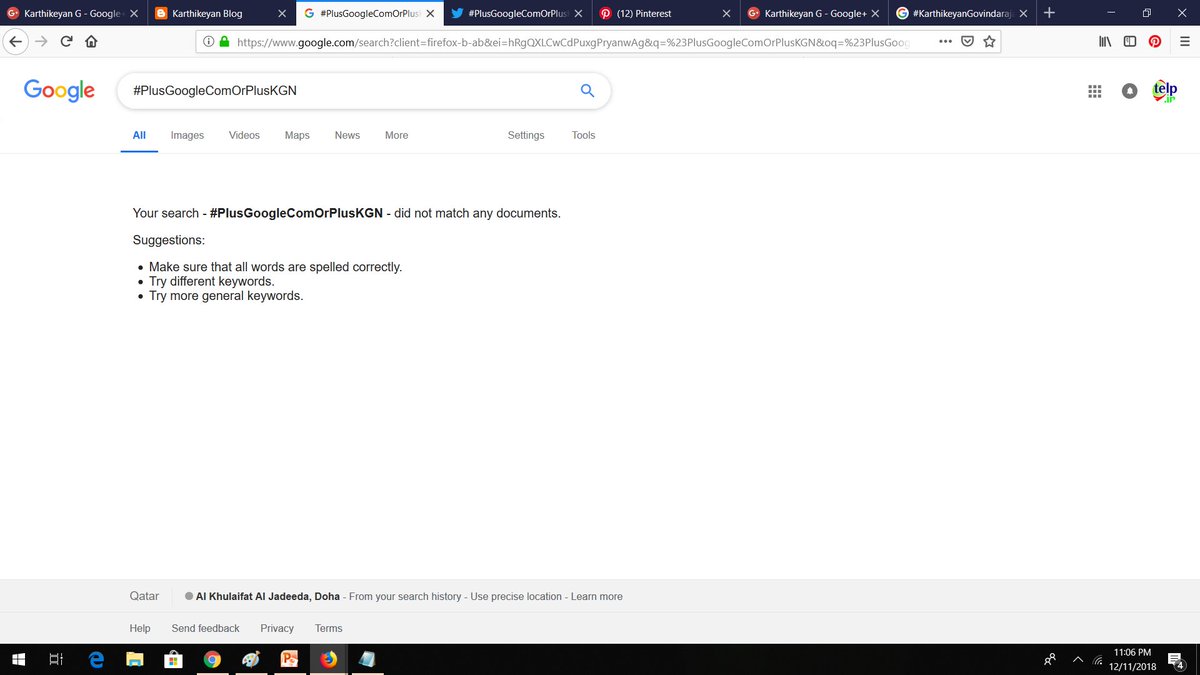Bookmark this page with the star
This screenshot has width=1200, height=675.
point(988,41)
